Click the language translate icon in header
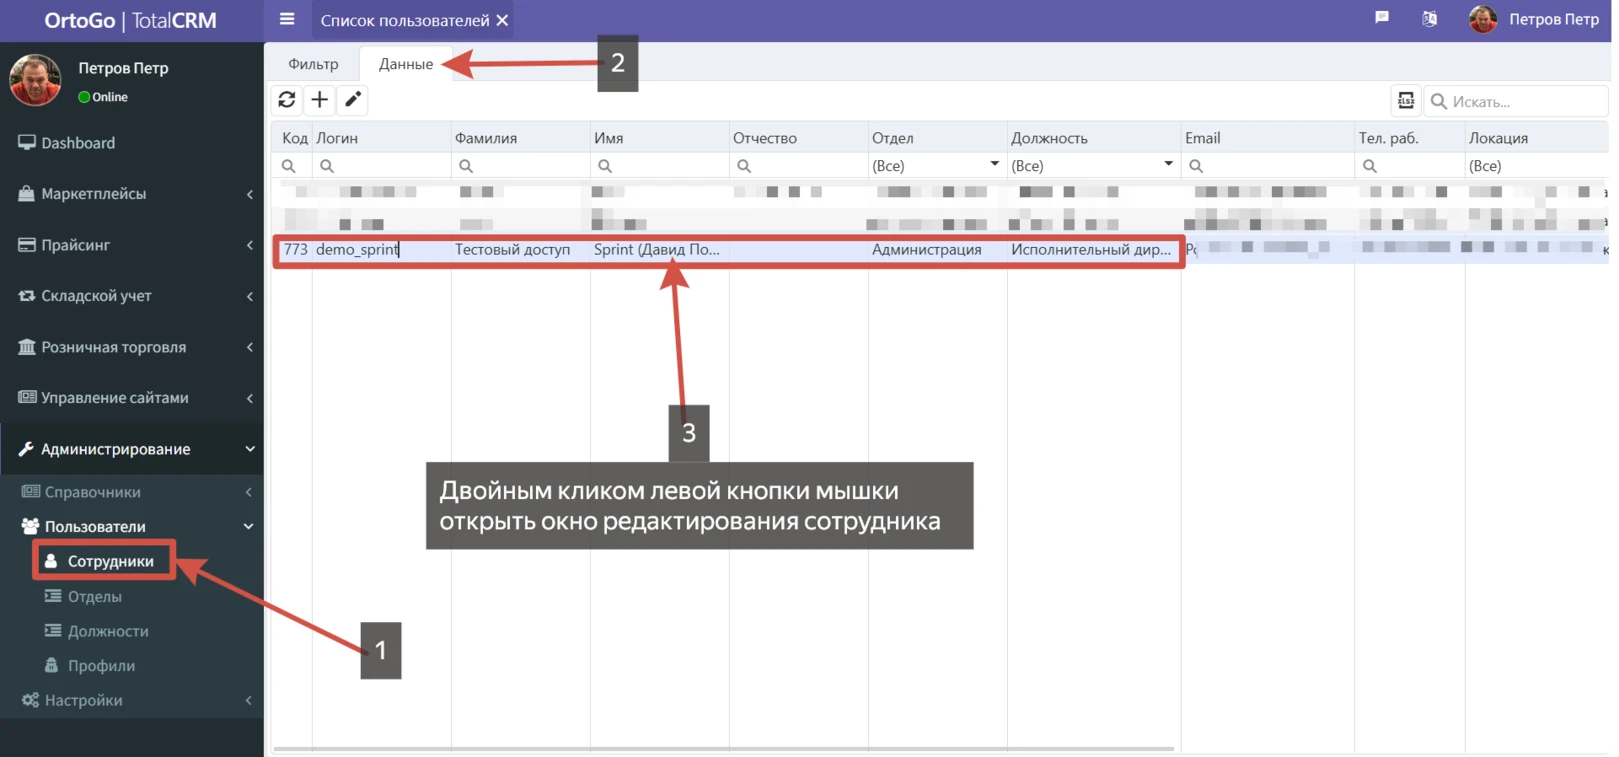 point(1429,19)
